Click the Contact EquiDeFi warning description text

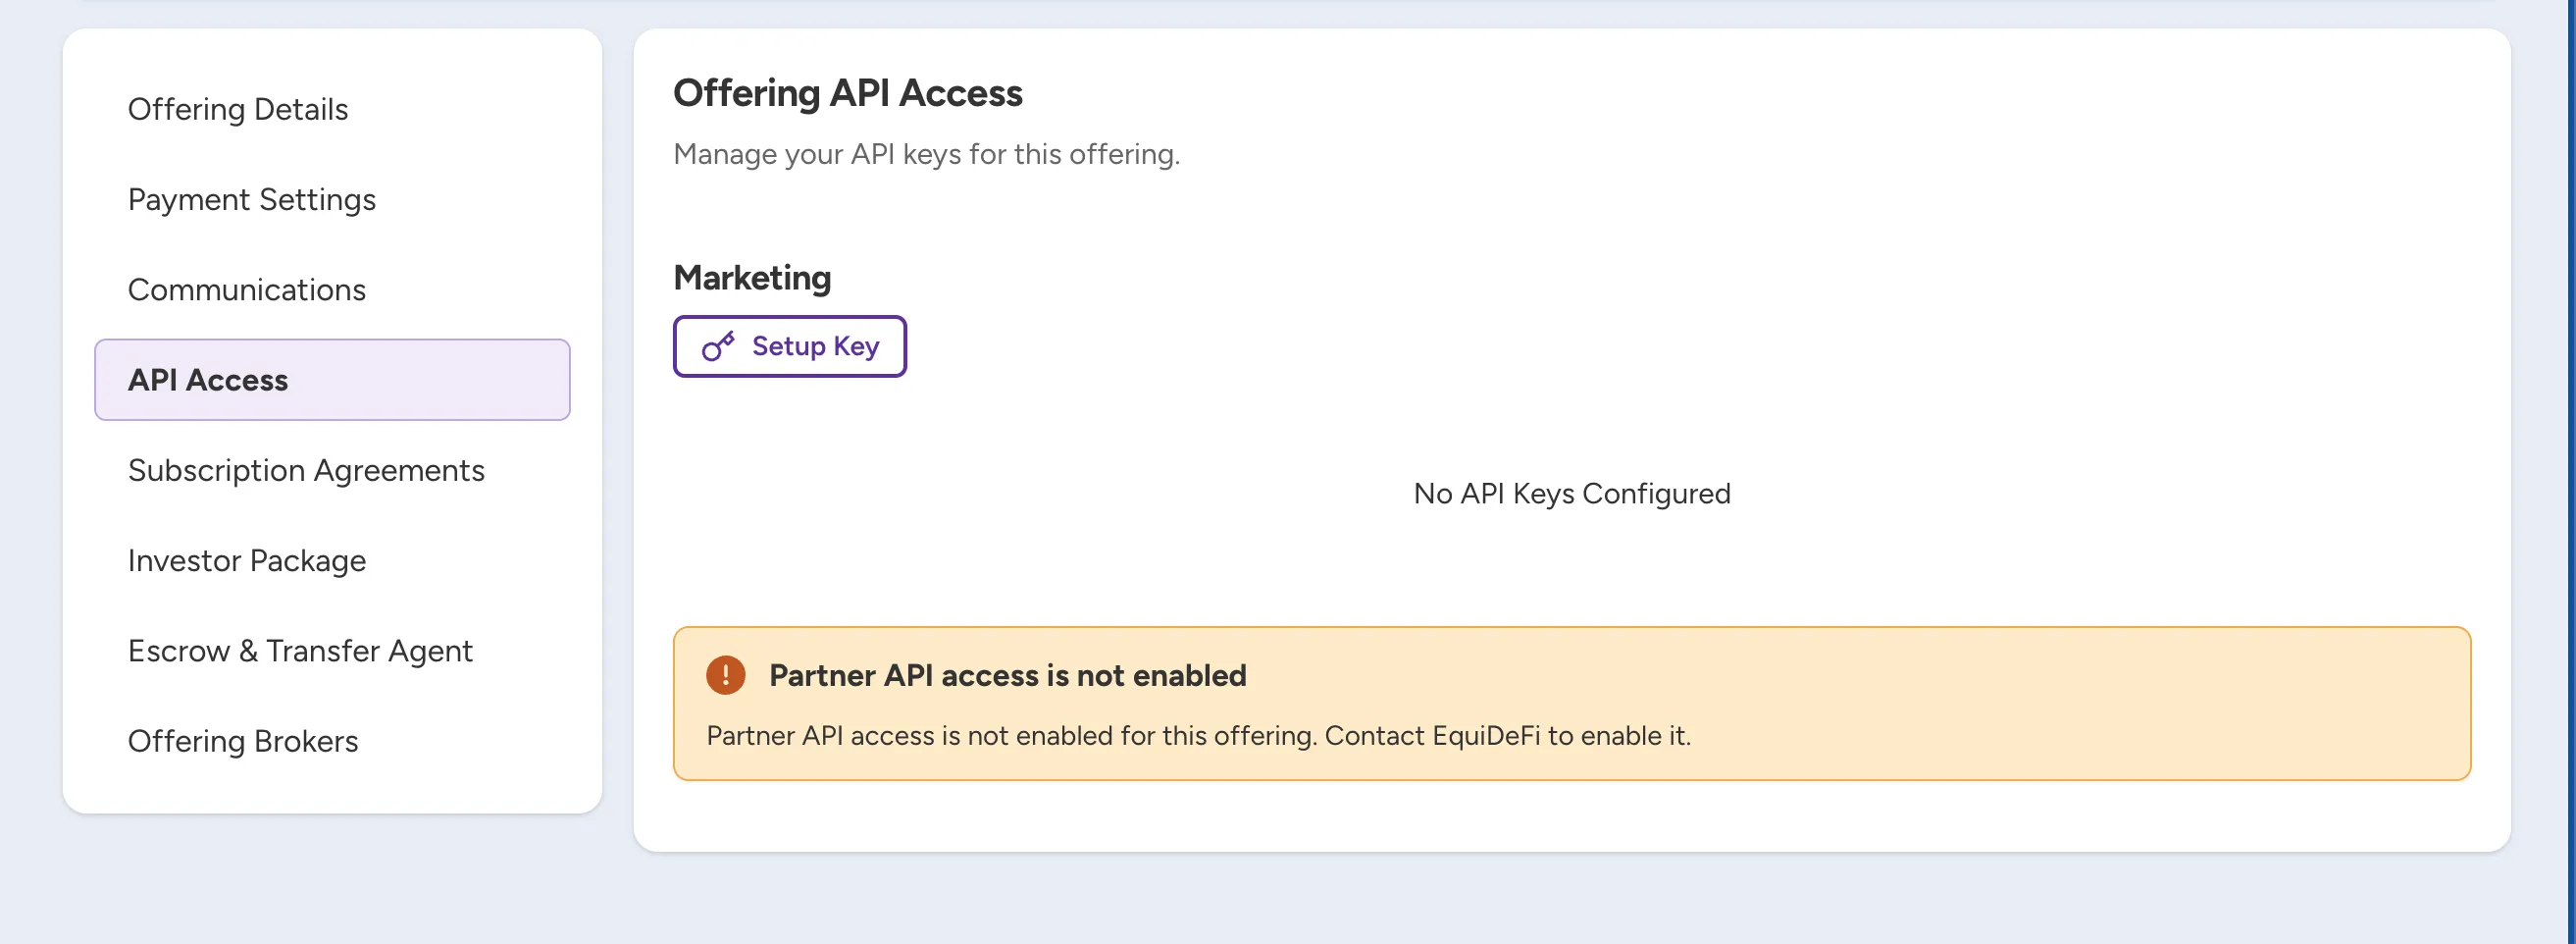(1199, 736)
